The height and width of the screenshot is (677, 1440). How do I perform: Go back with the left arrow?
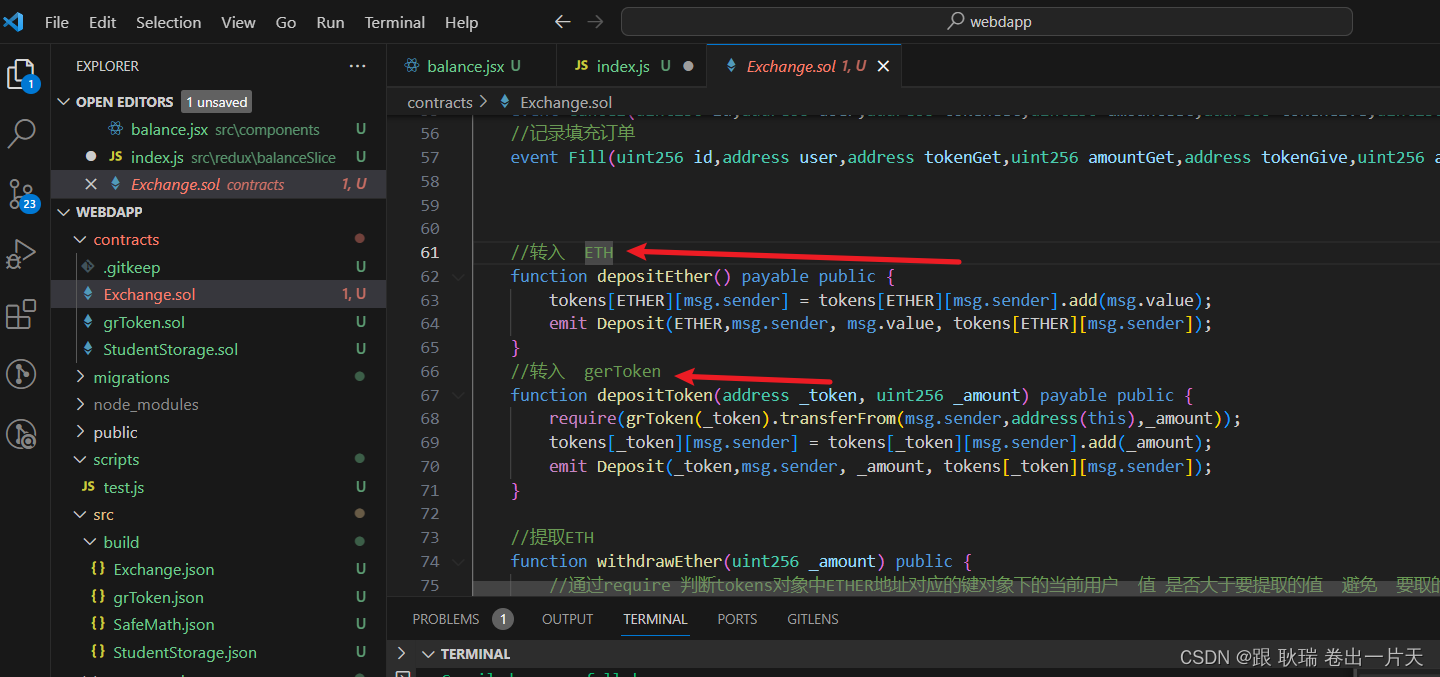[563, 22]
